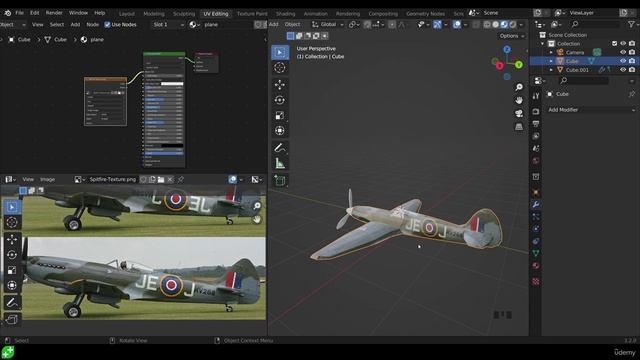Switch to the Modeling workspace tab
The image size is (640, 360).
click(x=154, y=13)
